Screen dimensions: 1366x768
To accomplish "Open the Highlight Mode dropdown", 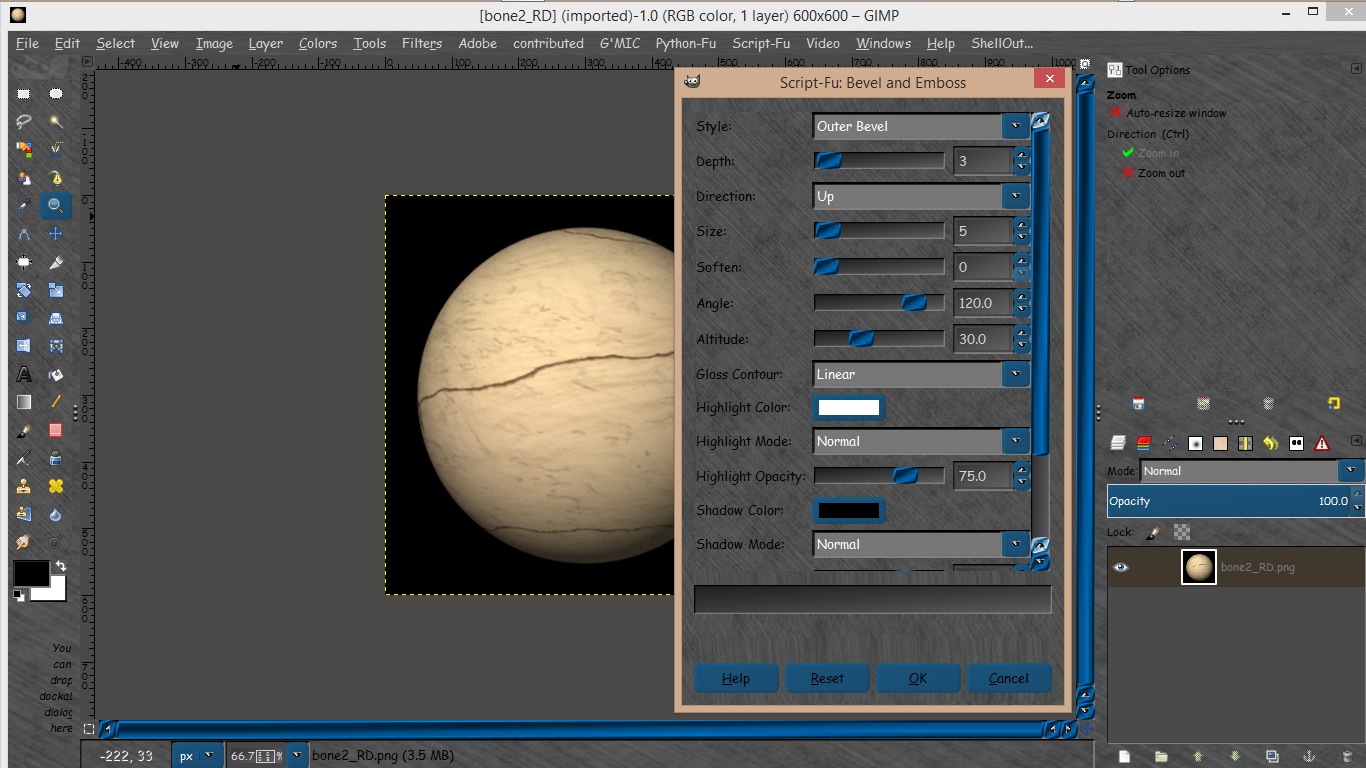I will pyautogui.click(x=921, y=441).
